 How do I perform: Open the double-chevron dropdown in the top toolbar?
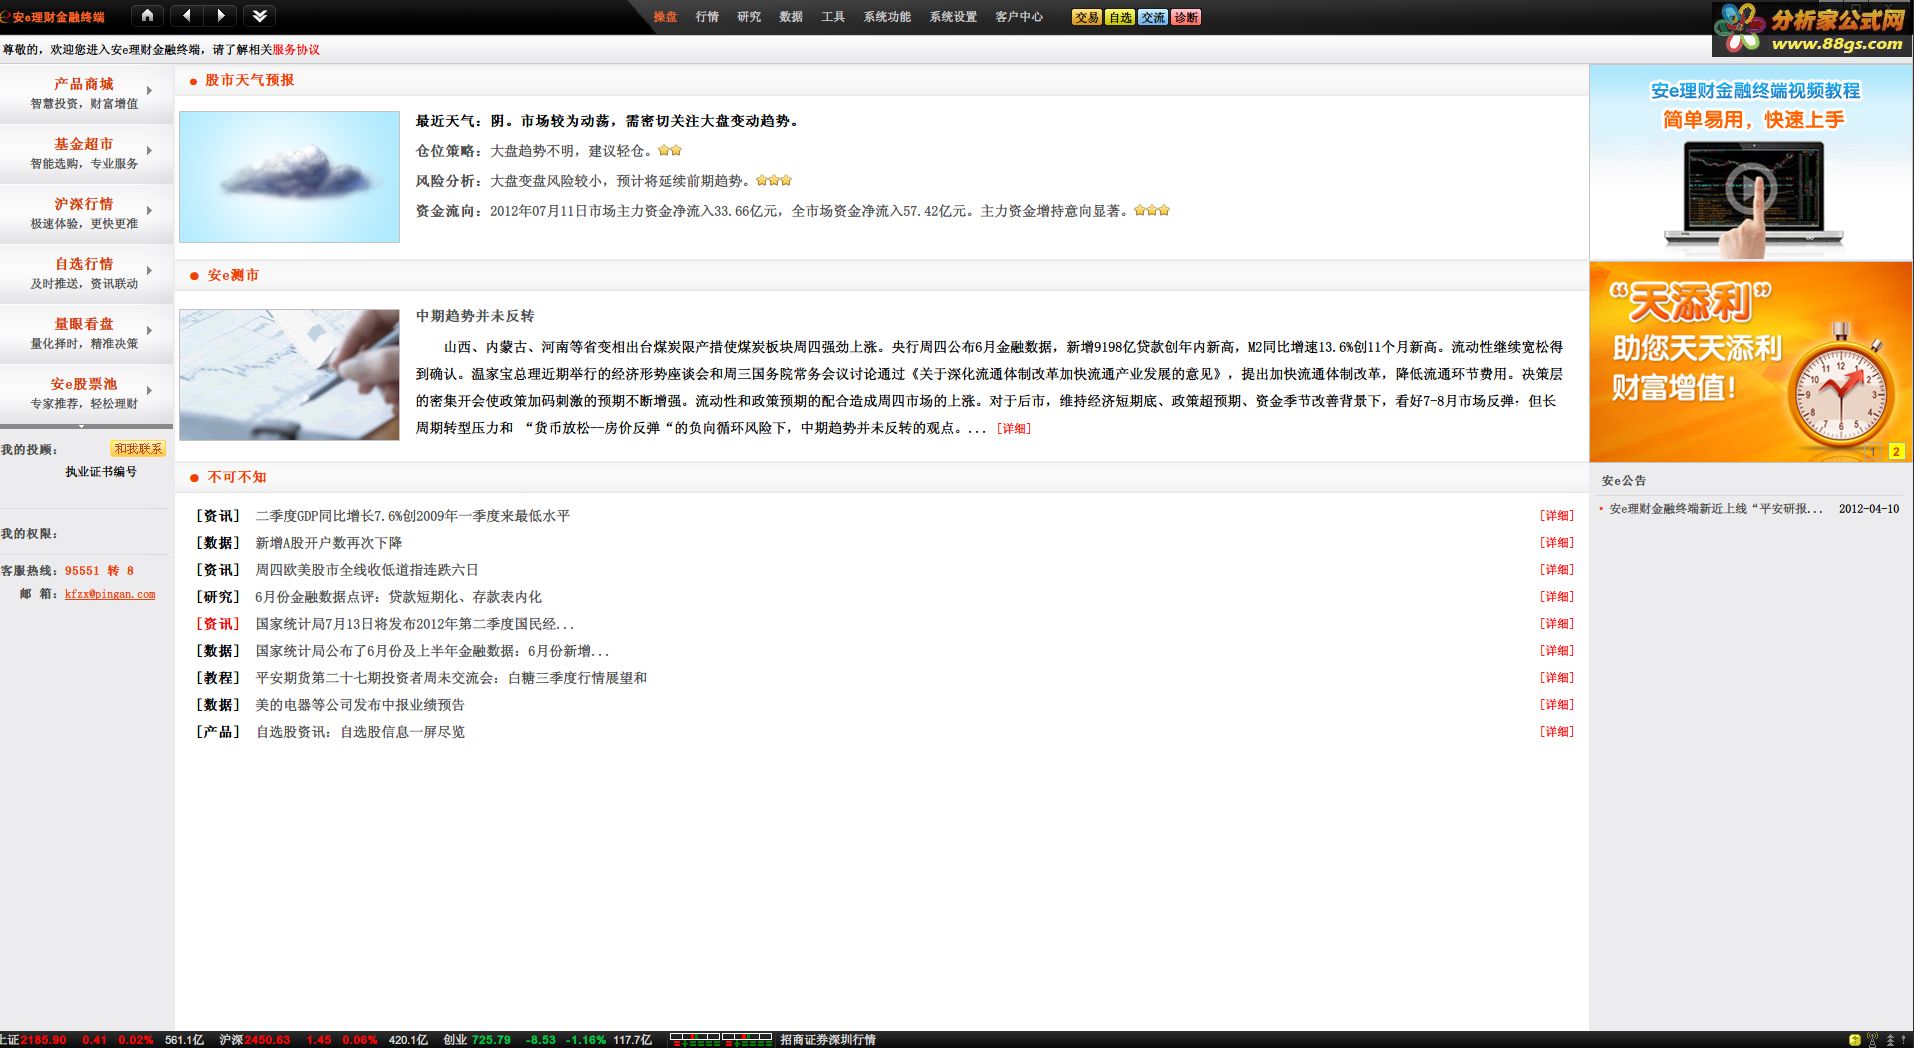coord(259,15)
